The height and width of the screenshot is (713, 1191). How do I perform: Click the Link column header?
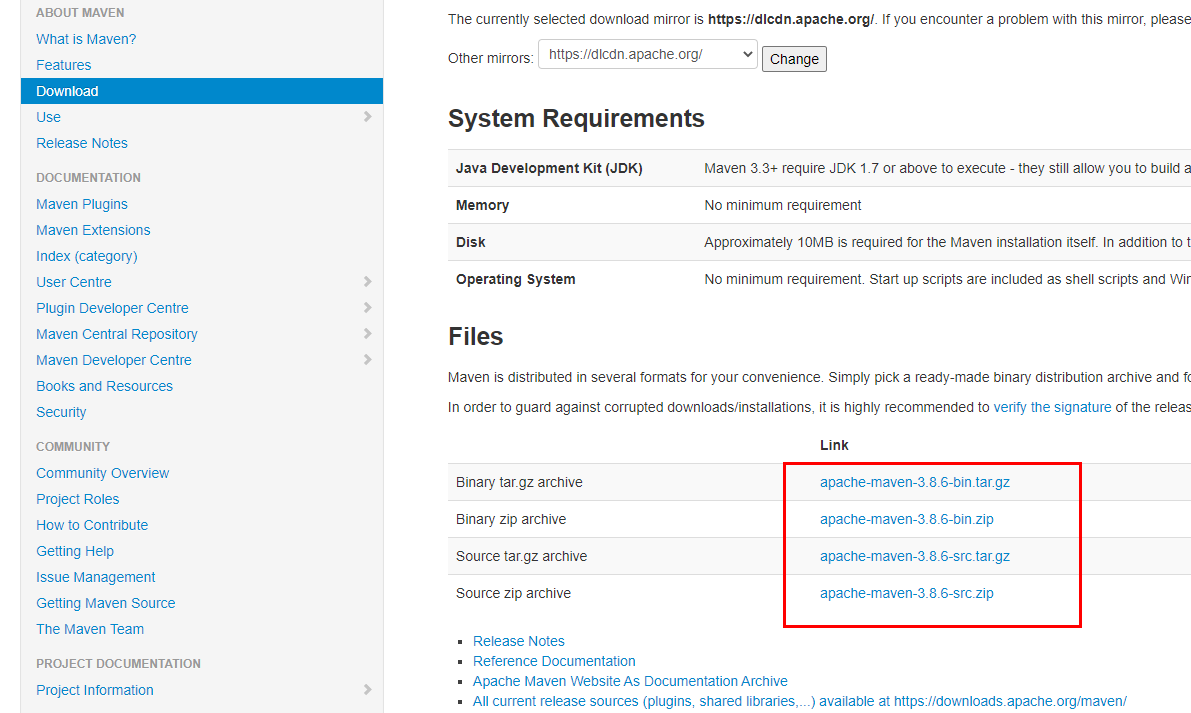pos(834,446)
